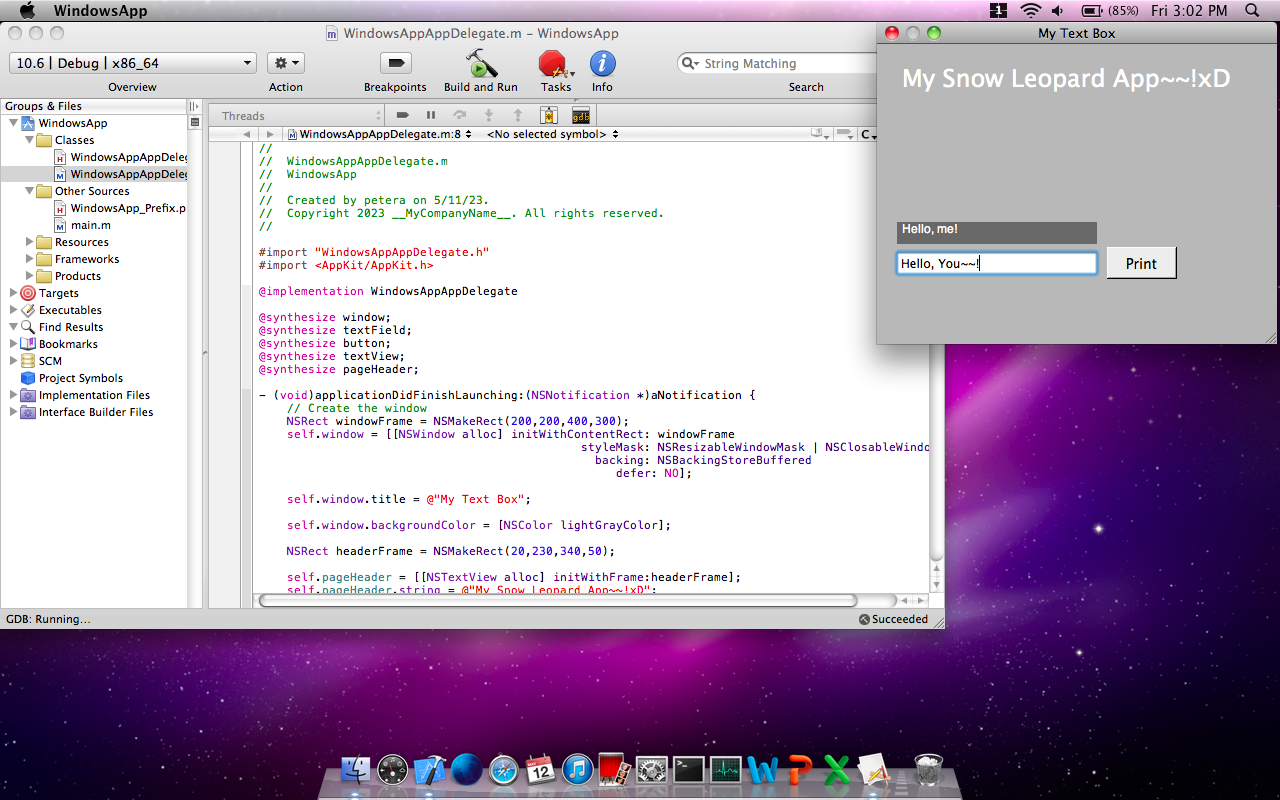Expand the Targets group
Image resolution: width=1280 pixels, height=800 pixels.
pos(13,293)
